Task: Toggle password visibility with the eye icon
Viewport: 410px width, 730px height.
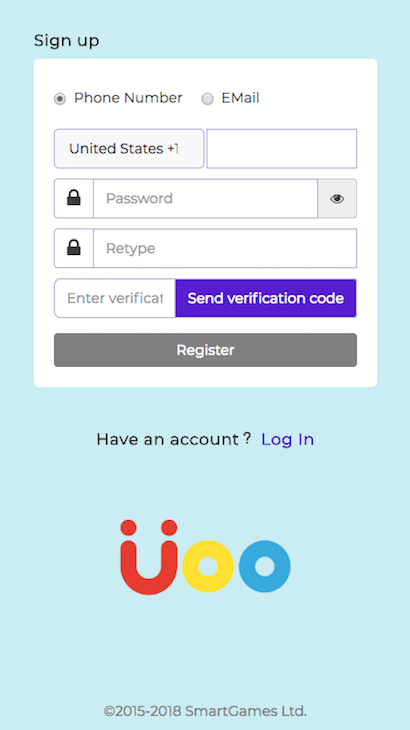Action: [x=337, y=198]
